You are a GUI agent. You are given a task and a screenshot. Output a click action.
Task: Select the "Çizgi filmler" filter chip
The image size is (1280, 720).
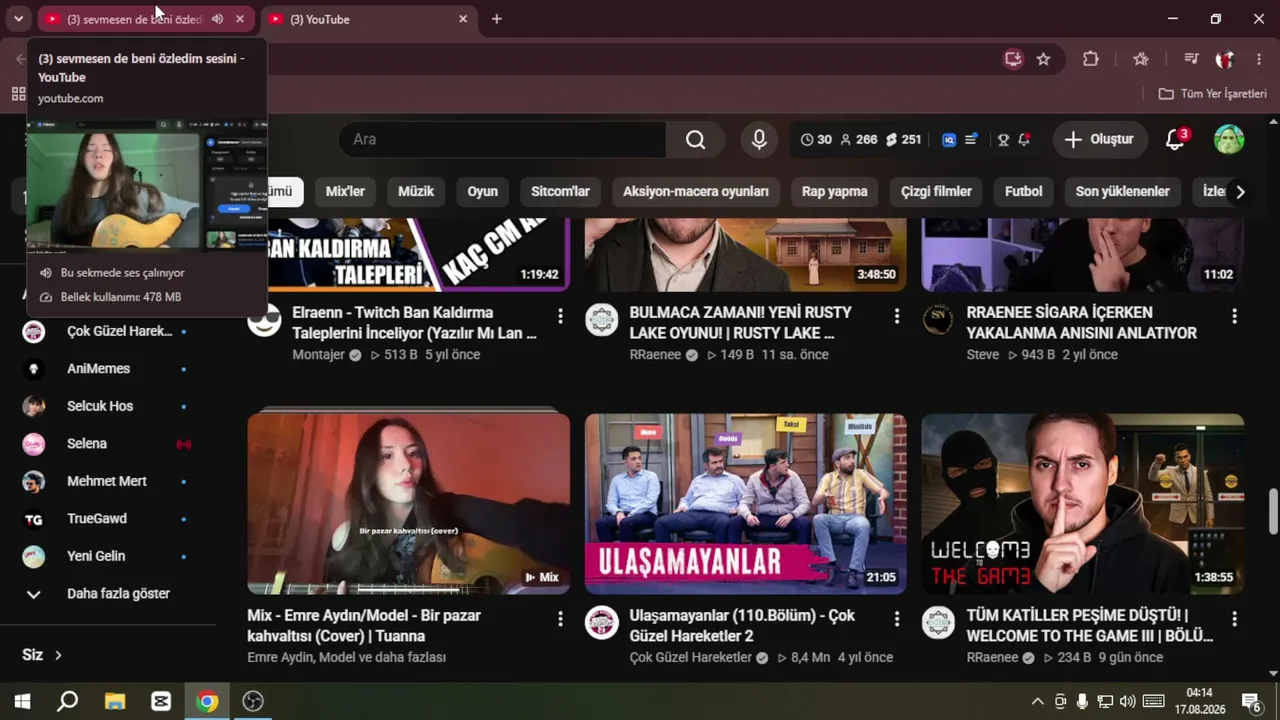coord(936,191)
